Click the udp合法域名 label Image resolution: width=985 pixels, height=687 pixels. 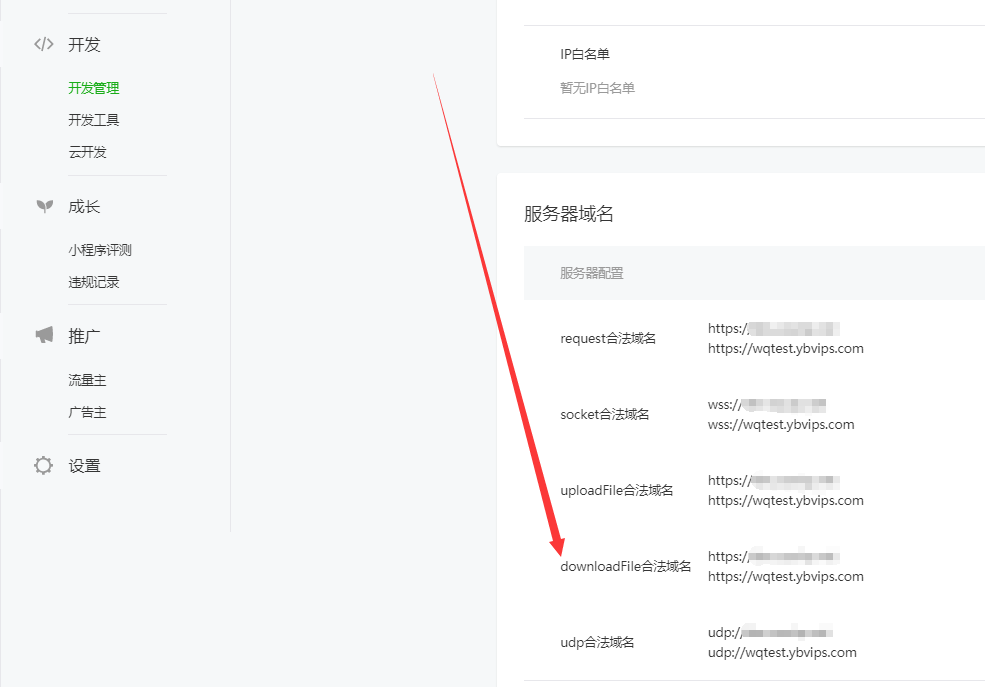(x=597, y=642)
